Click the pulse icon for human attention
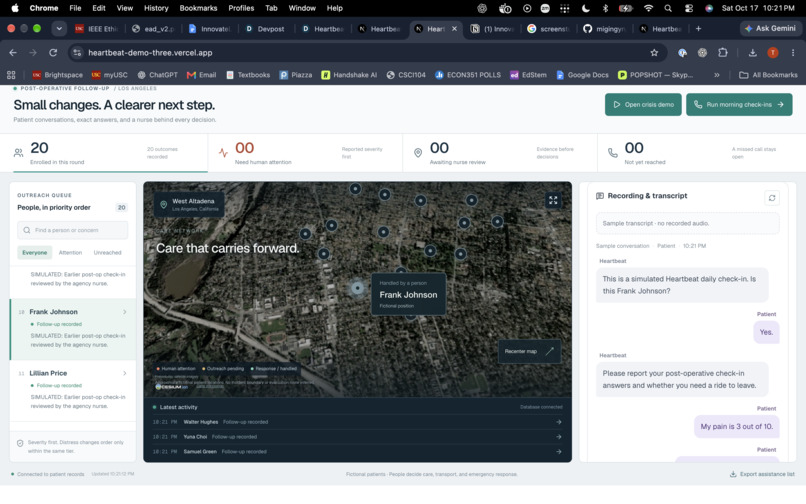 tap(223, 153)
